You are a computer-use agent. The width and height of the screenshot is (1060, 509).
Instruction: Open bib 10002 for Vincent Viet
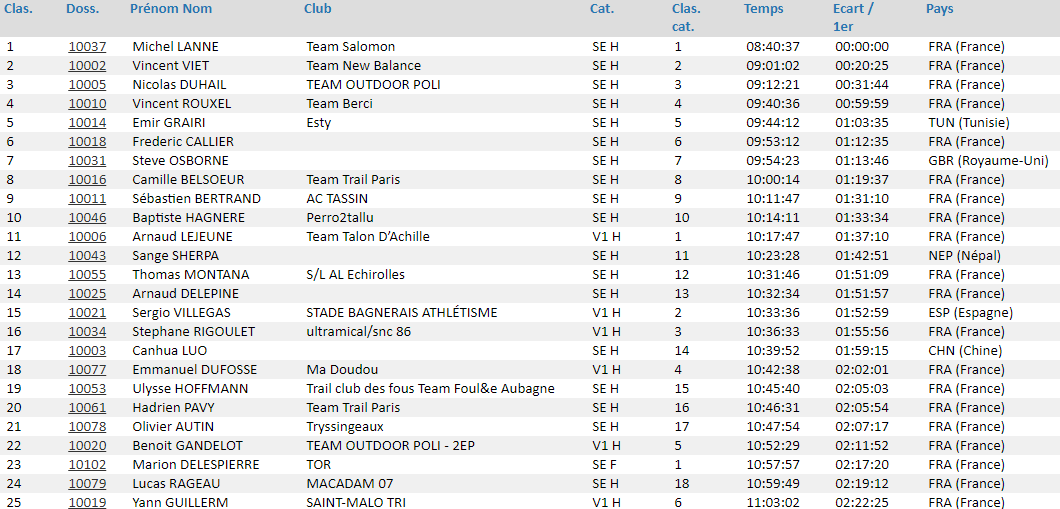click(87, 66)
